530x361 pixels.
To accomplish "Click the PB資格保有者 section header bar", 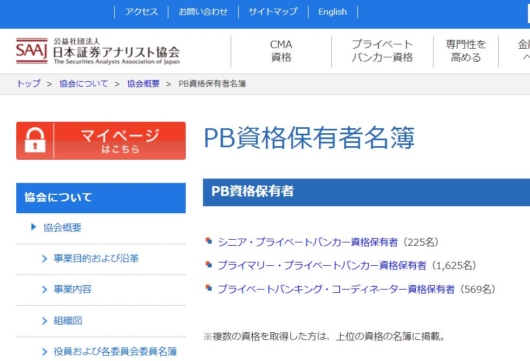I will 366,192.
